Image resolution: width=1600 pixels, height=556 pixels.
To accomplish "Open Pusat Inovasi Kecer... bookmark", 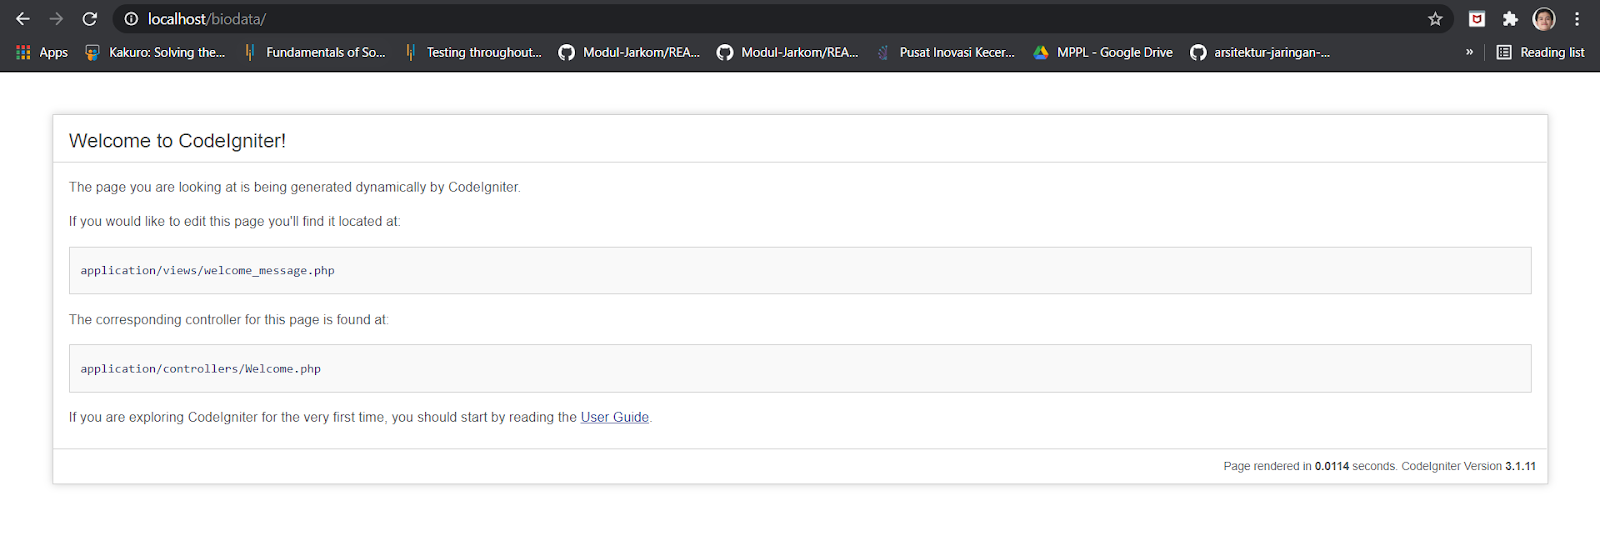I will coord(946,52).
